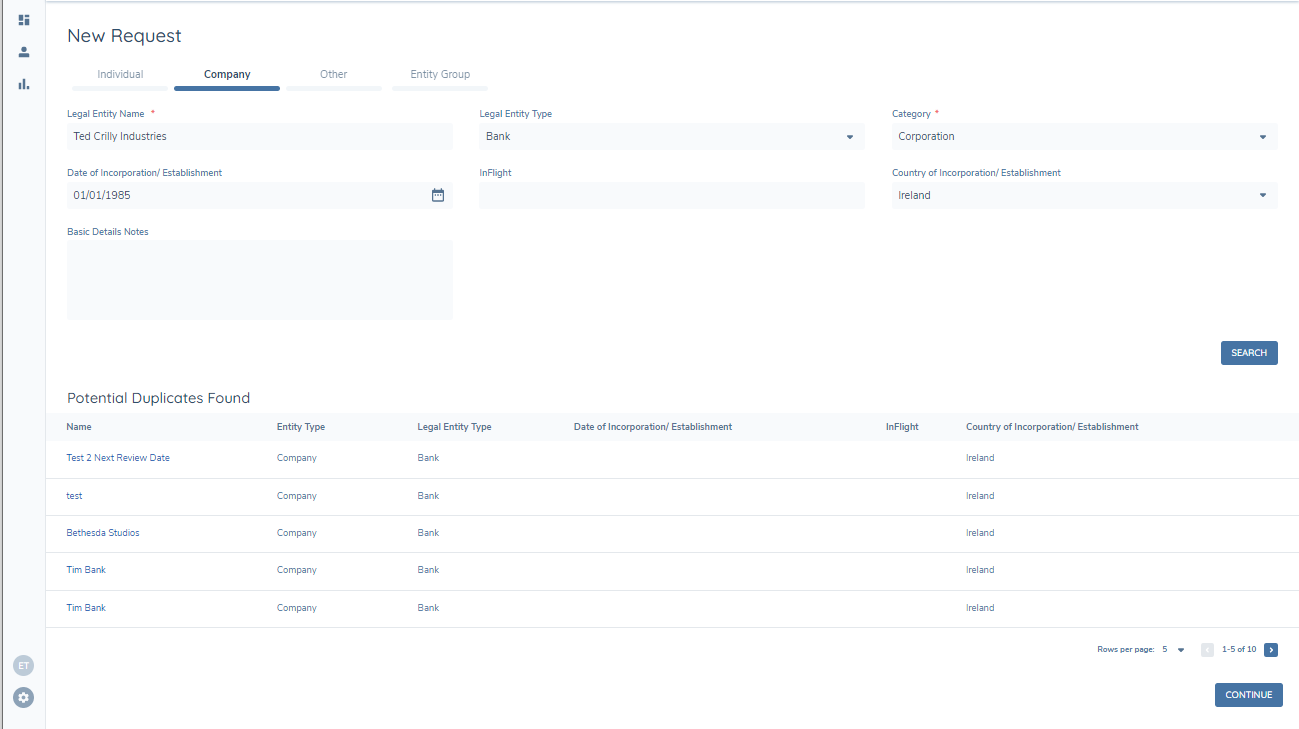Expand Country of Incorporation dropdown

click(1262, 195)
